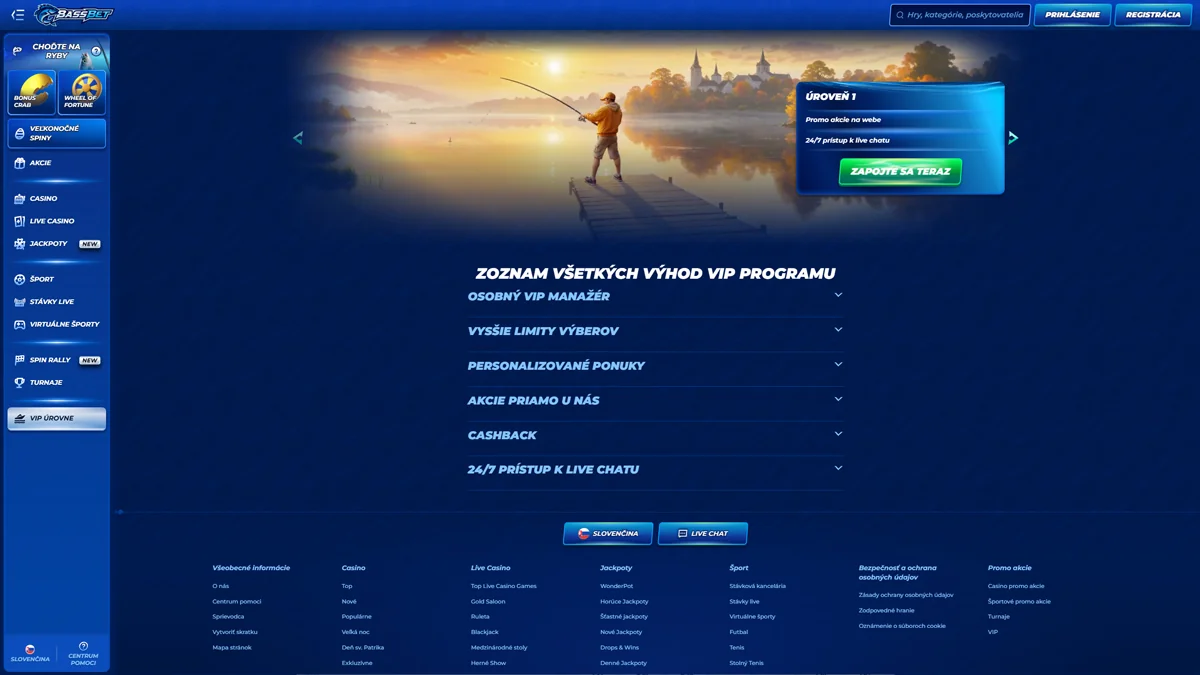Select Turnaje in sidebar menu
1200x675 pixels.
[46, 383]
